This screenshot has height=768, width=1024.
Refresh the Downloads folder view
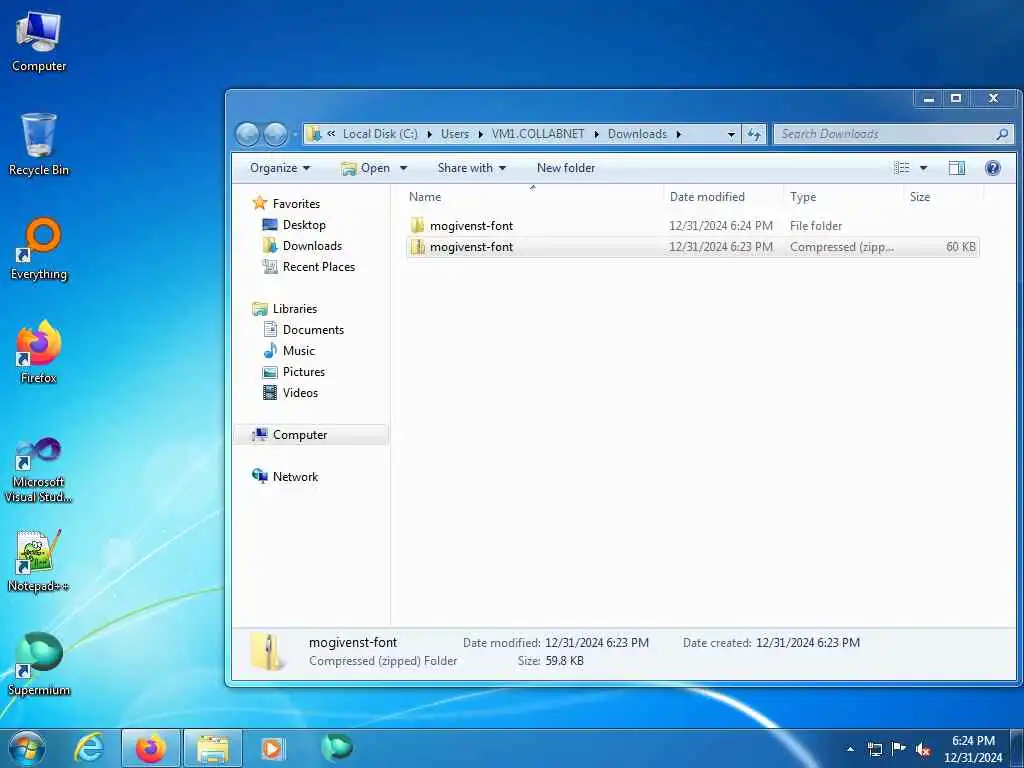coord(754,134)
